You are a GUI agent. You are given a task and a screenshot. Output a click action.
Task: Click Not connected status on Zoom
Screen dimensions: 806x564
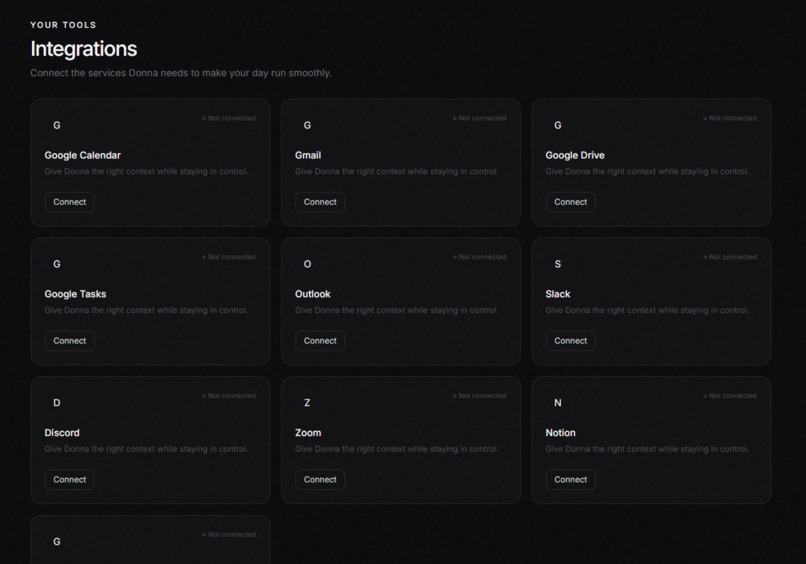[479, 396]
